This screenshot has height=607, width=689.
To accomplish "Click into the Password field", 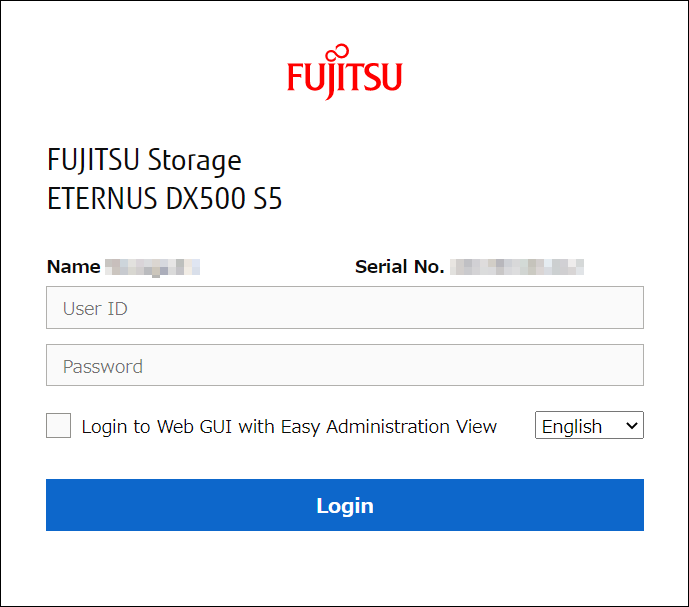I will pos(344,366).
